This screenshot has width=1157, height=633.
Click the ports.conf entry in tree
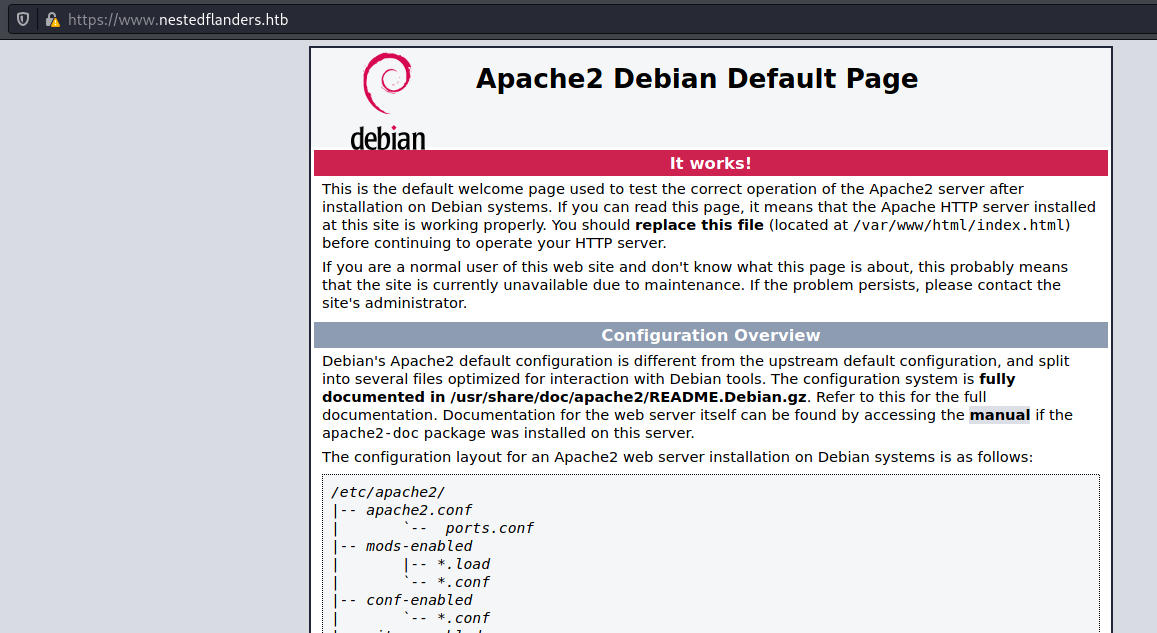[x=489, y=528]
